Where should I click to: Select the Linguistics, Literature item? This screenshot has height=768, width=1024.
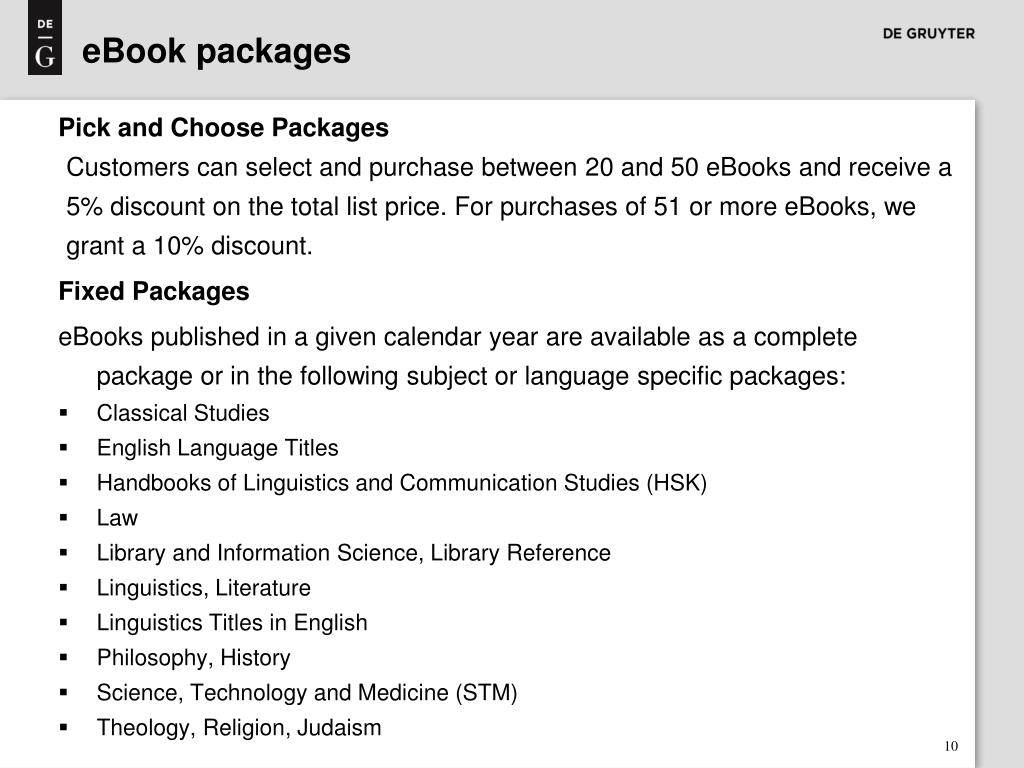[x=204, y=588]
